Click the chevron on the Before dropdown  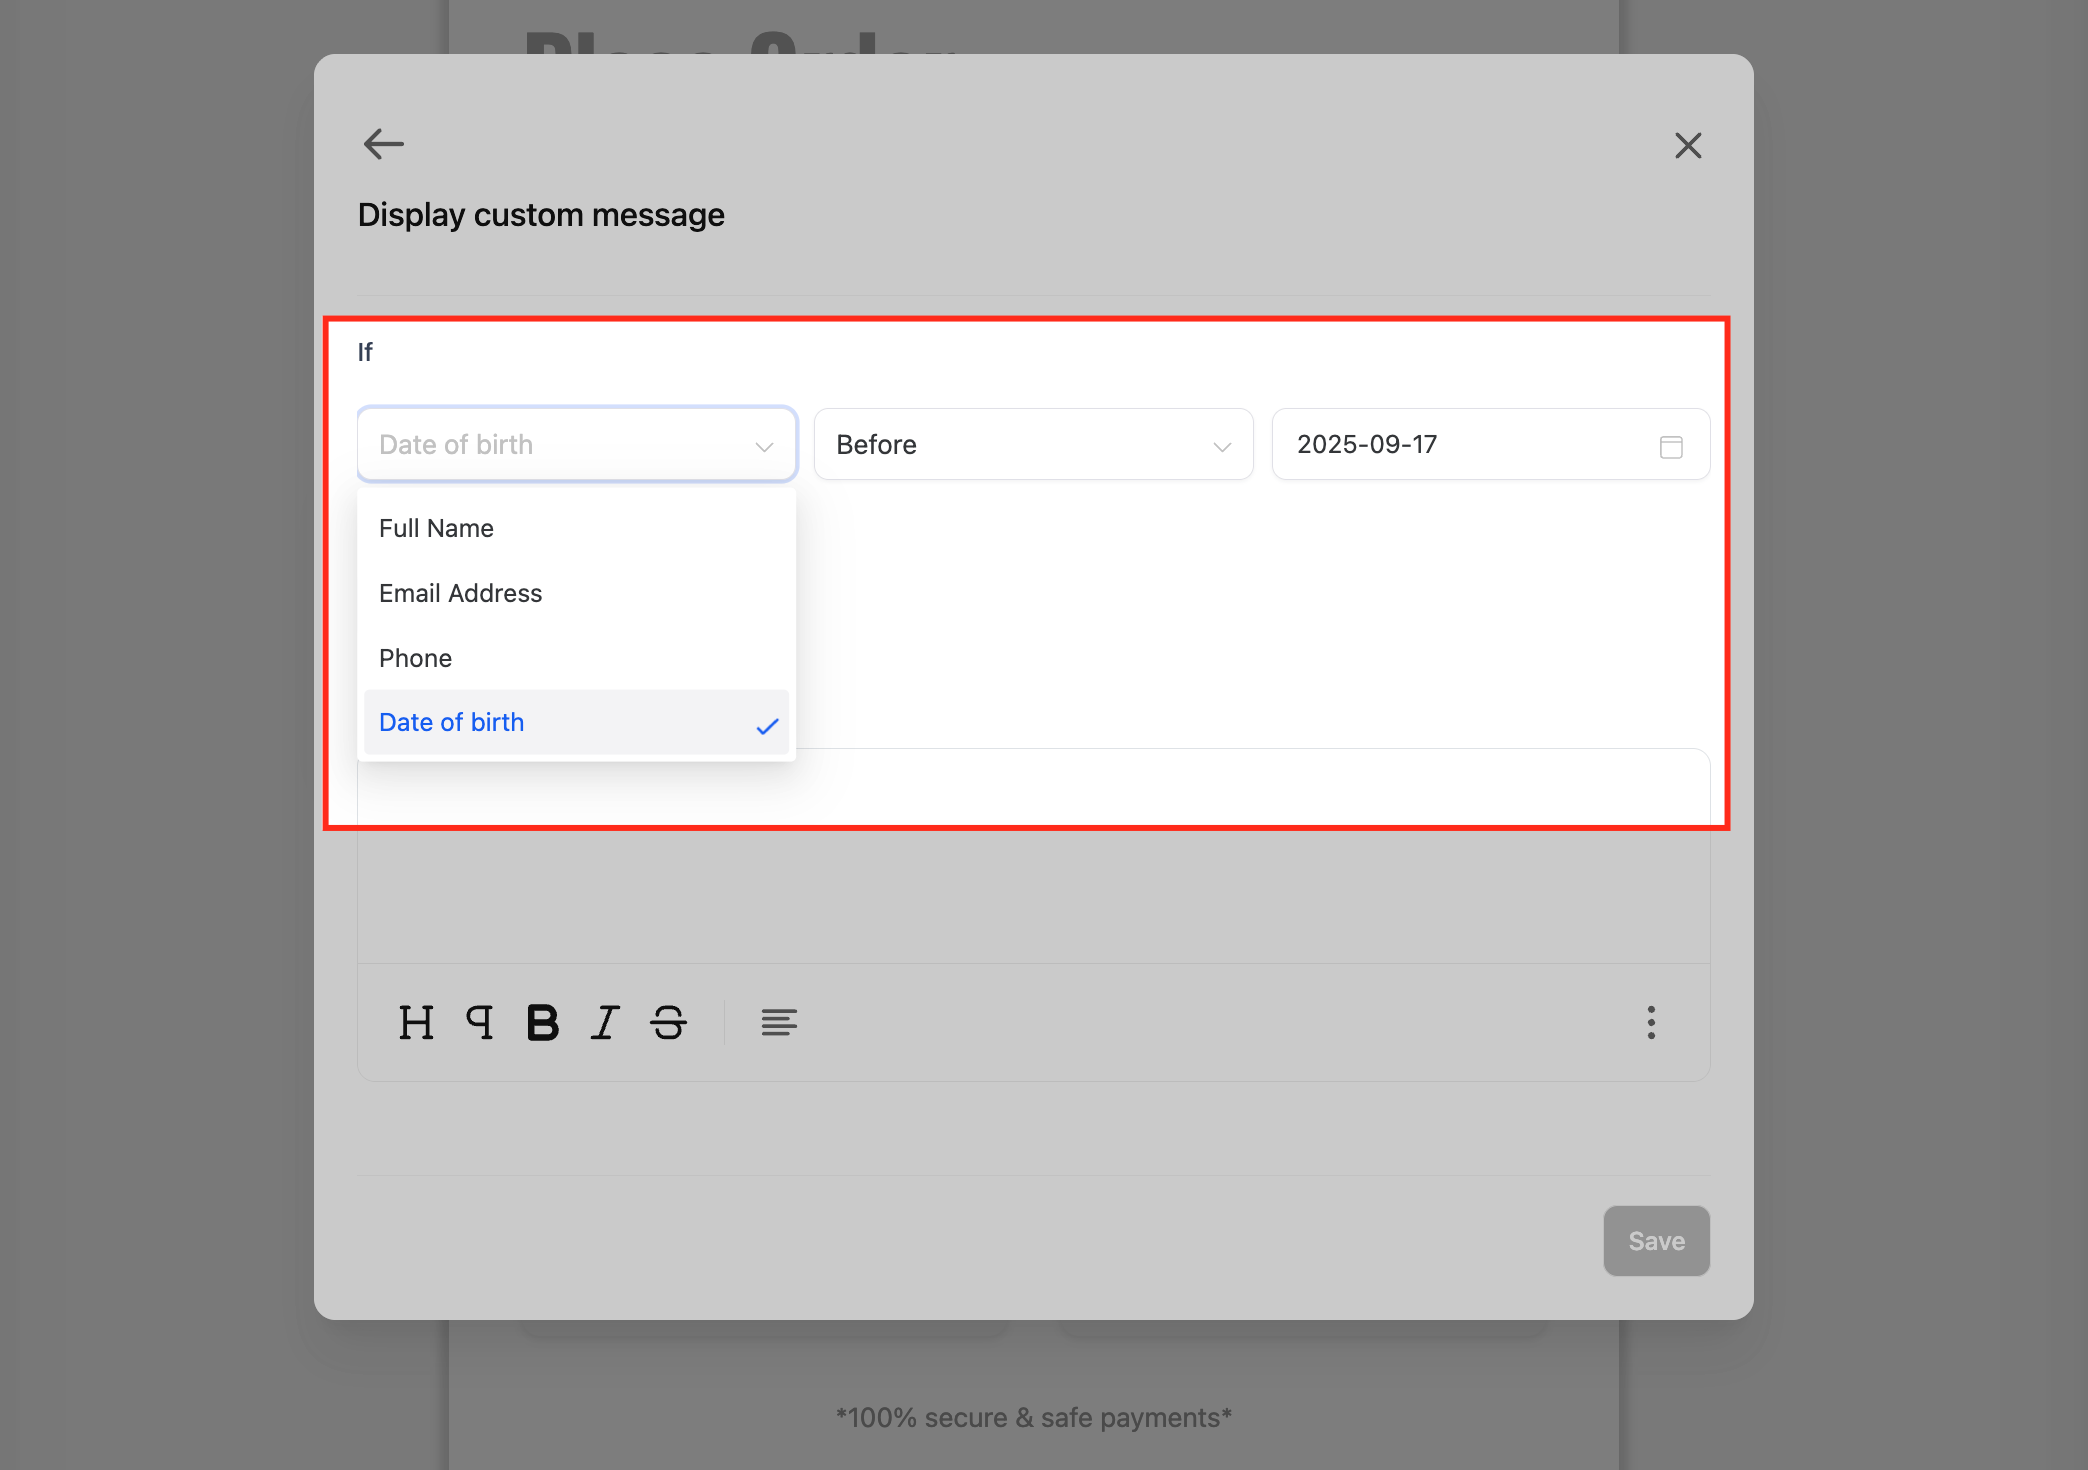tap(1221, 446)
